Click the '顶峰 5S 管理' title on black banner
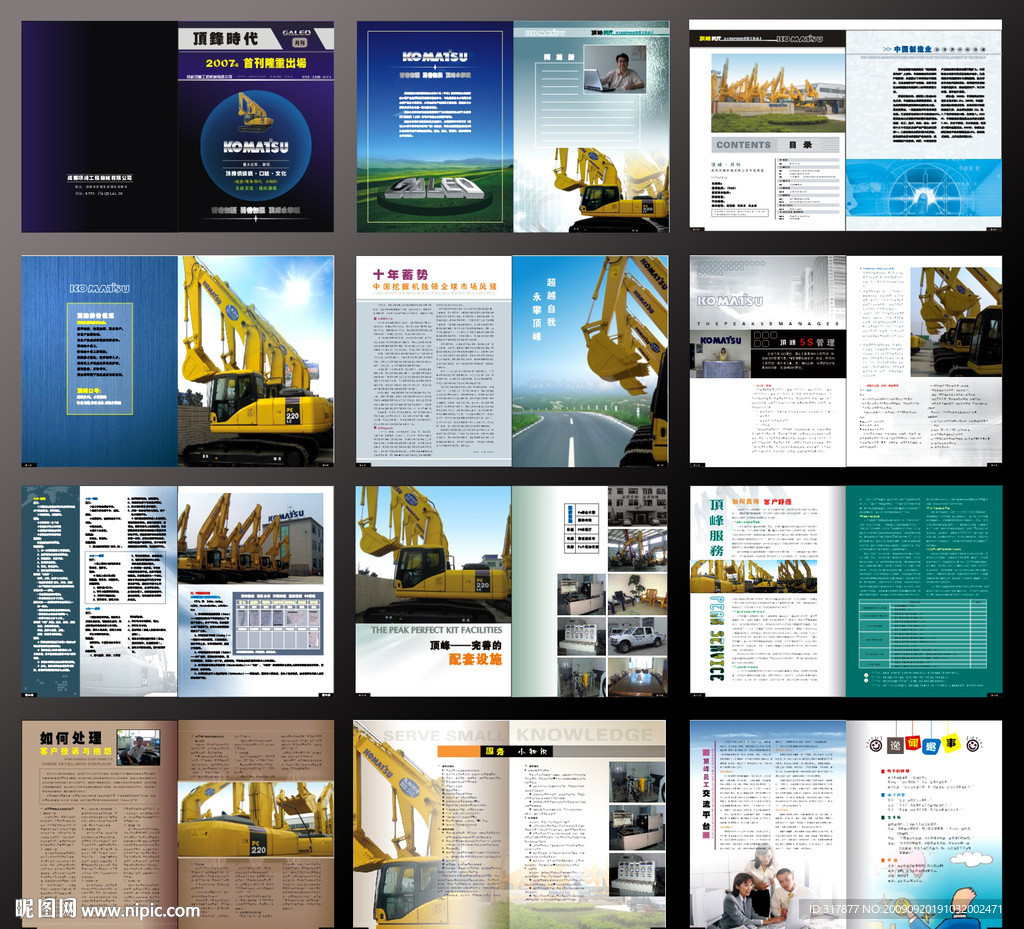 click(807, 342)
